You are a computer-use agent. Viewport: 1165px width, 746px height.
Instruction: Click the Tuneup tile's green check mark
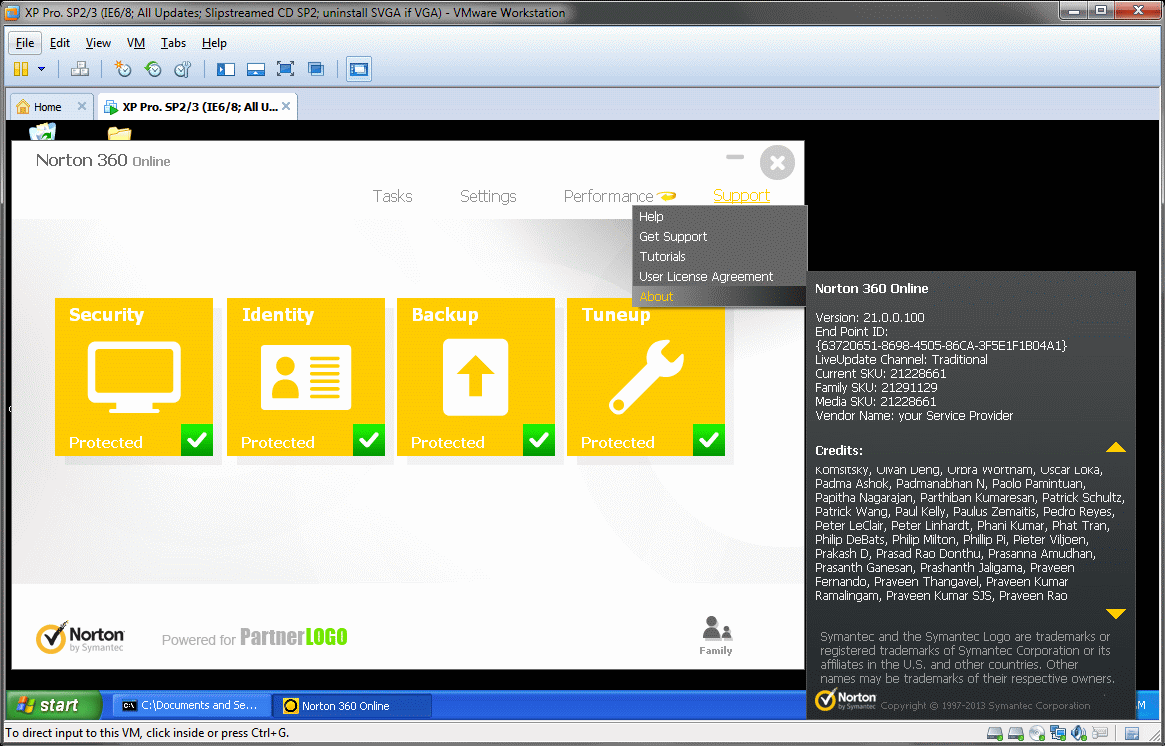pyautogui.click(x=709, y=440)
